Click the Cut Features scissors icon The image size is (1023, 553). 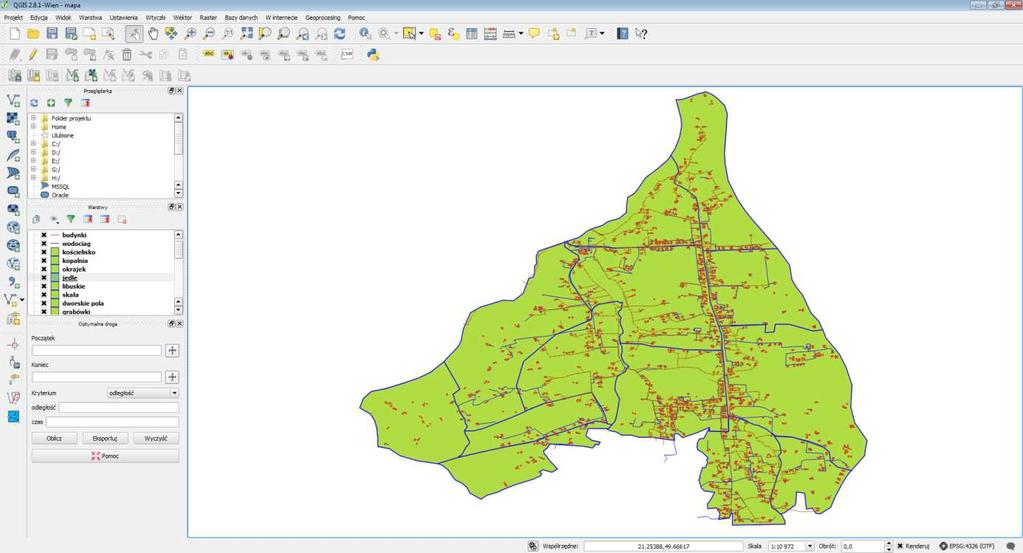pos(145,55)
